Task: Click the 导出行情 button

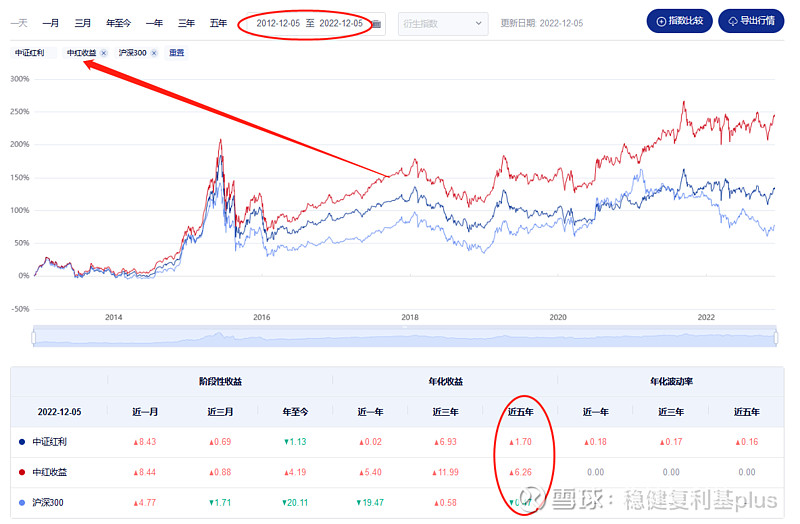Action: (x=751, y=21)
